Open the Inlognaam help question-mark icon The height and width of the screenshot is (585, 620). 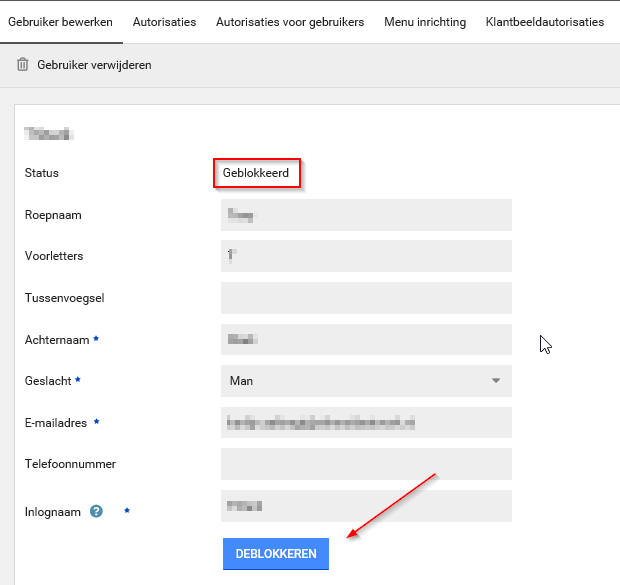(96, 511)
